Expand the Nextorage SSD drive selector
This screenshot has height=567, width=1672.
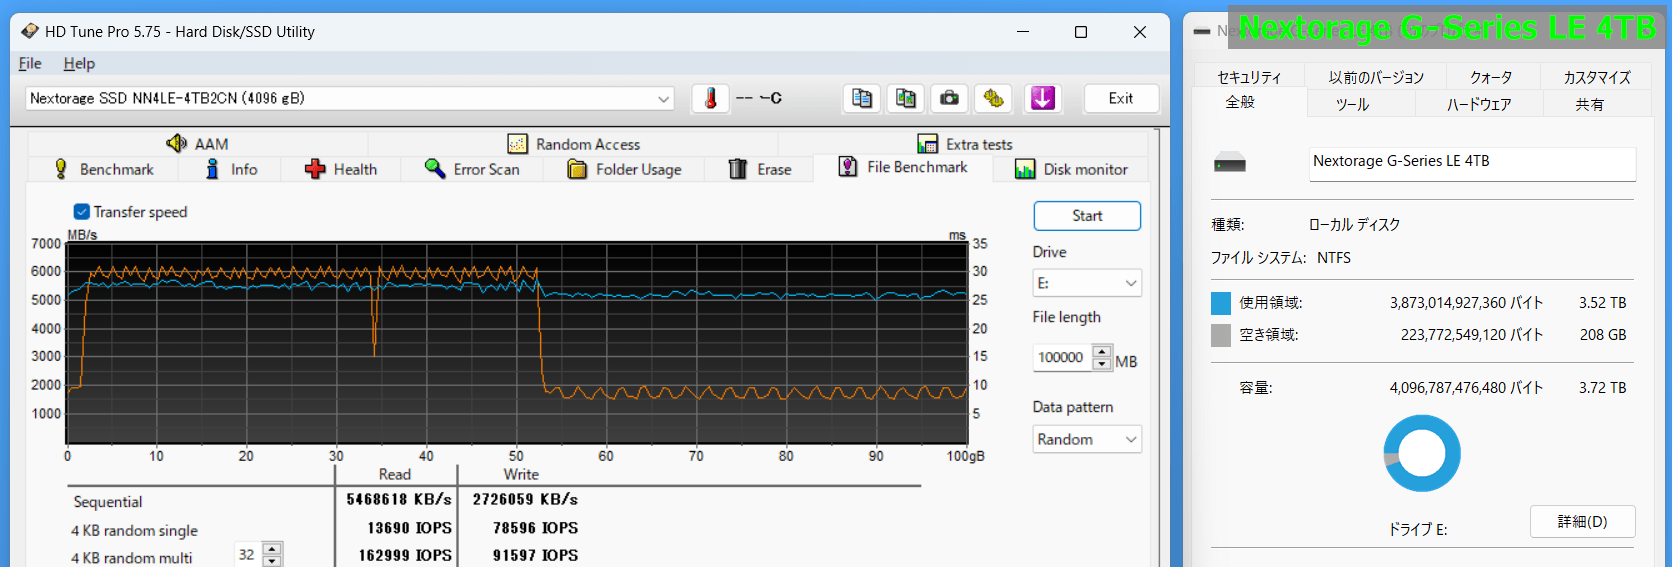[349, 98]
